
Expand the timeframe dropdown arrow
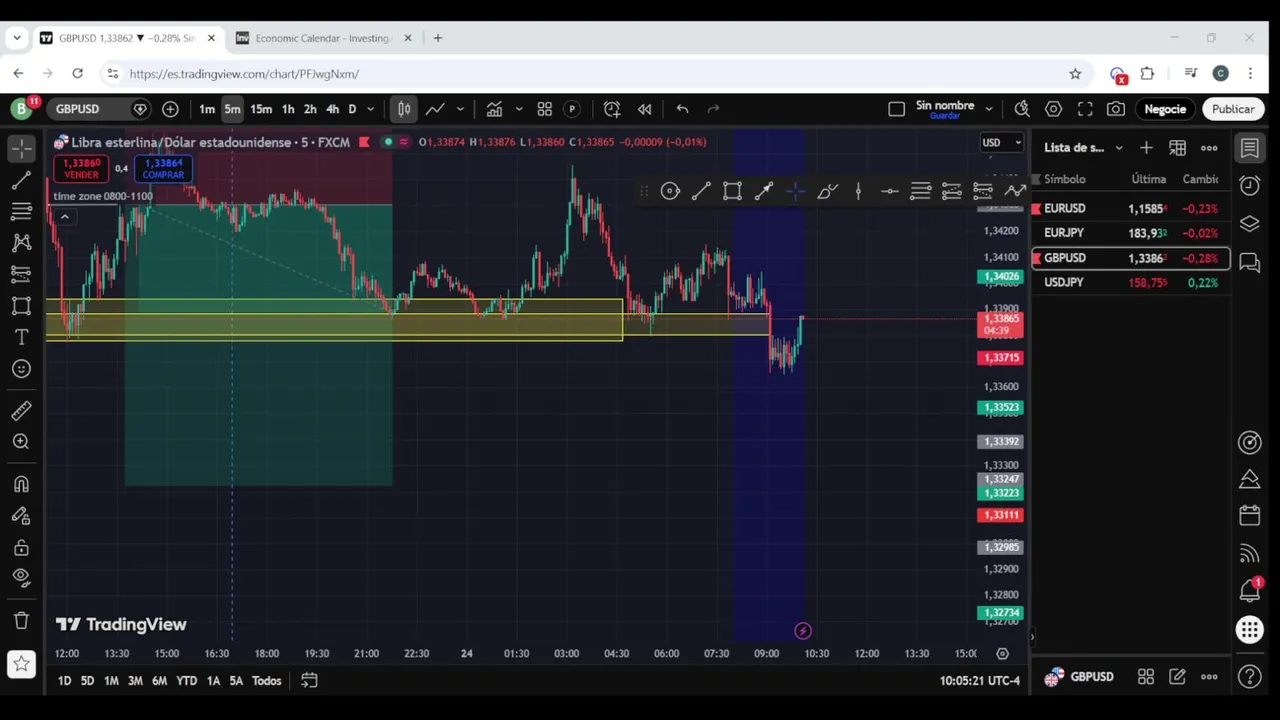(x=370, y=109)
